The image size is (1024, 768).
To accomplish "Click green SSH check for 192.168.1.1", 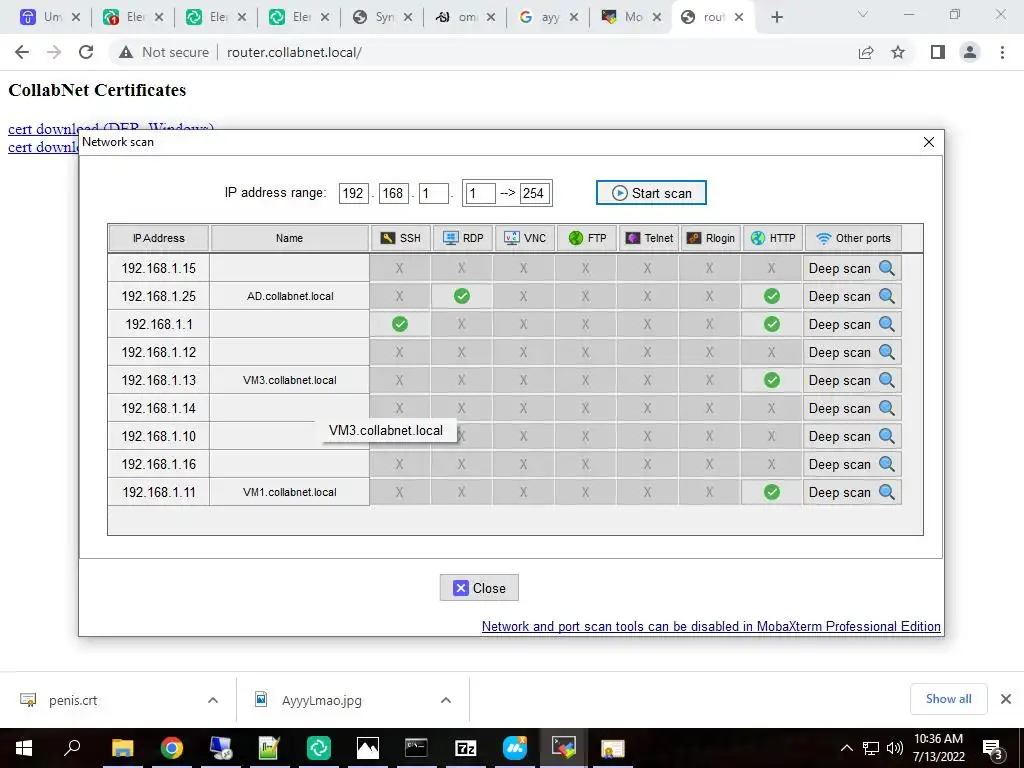I will click(400, 324).
